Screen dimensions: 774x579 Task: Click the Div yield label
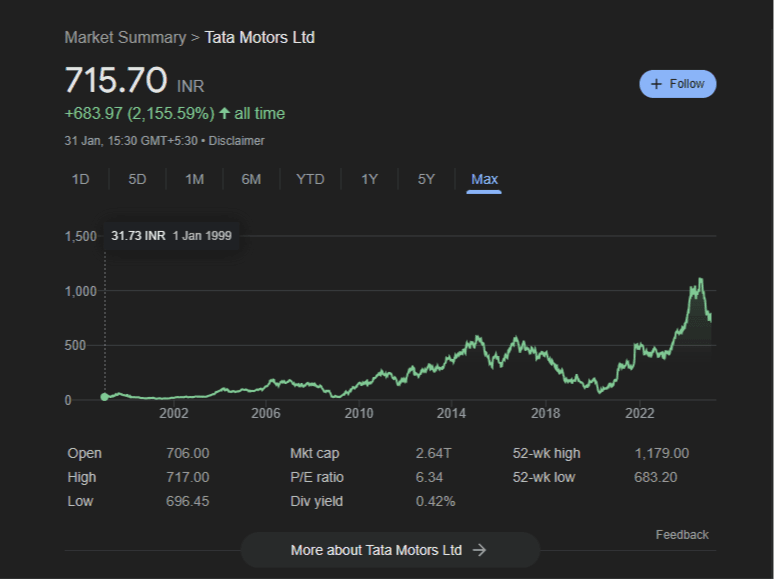tap(316, 502)
